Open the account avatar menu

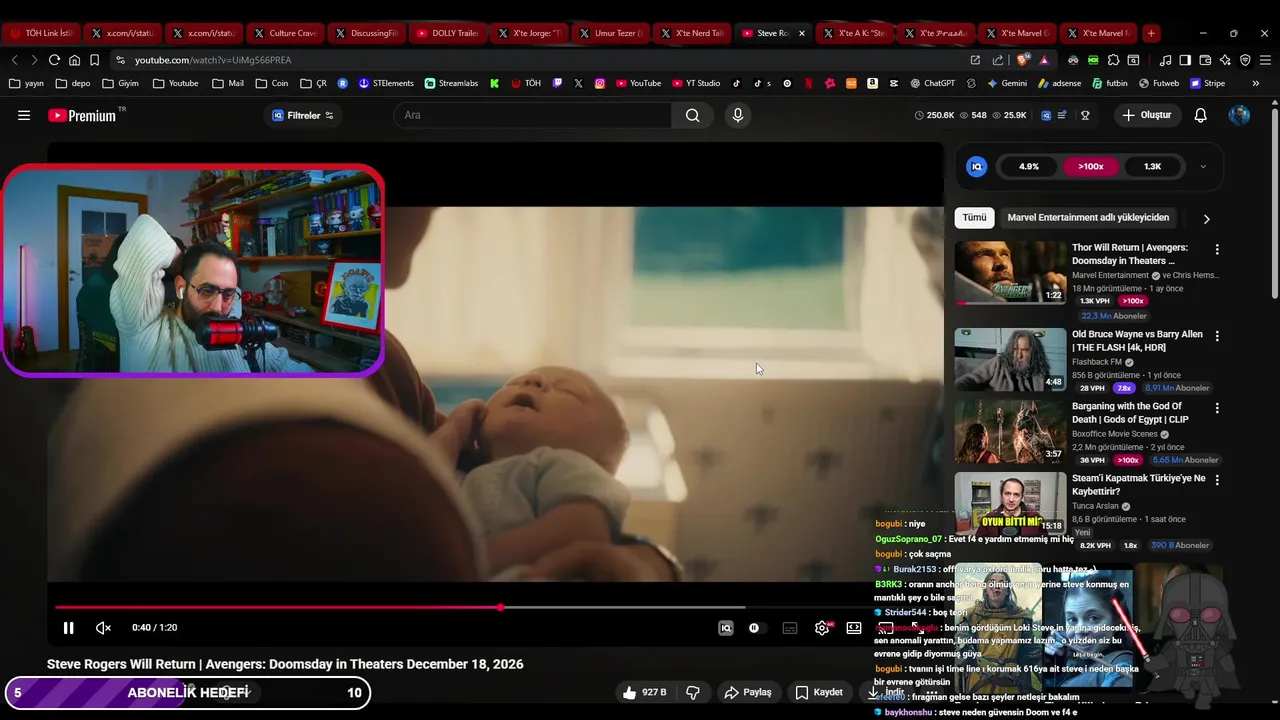pyautogui.click(x=1239, y=115)
